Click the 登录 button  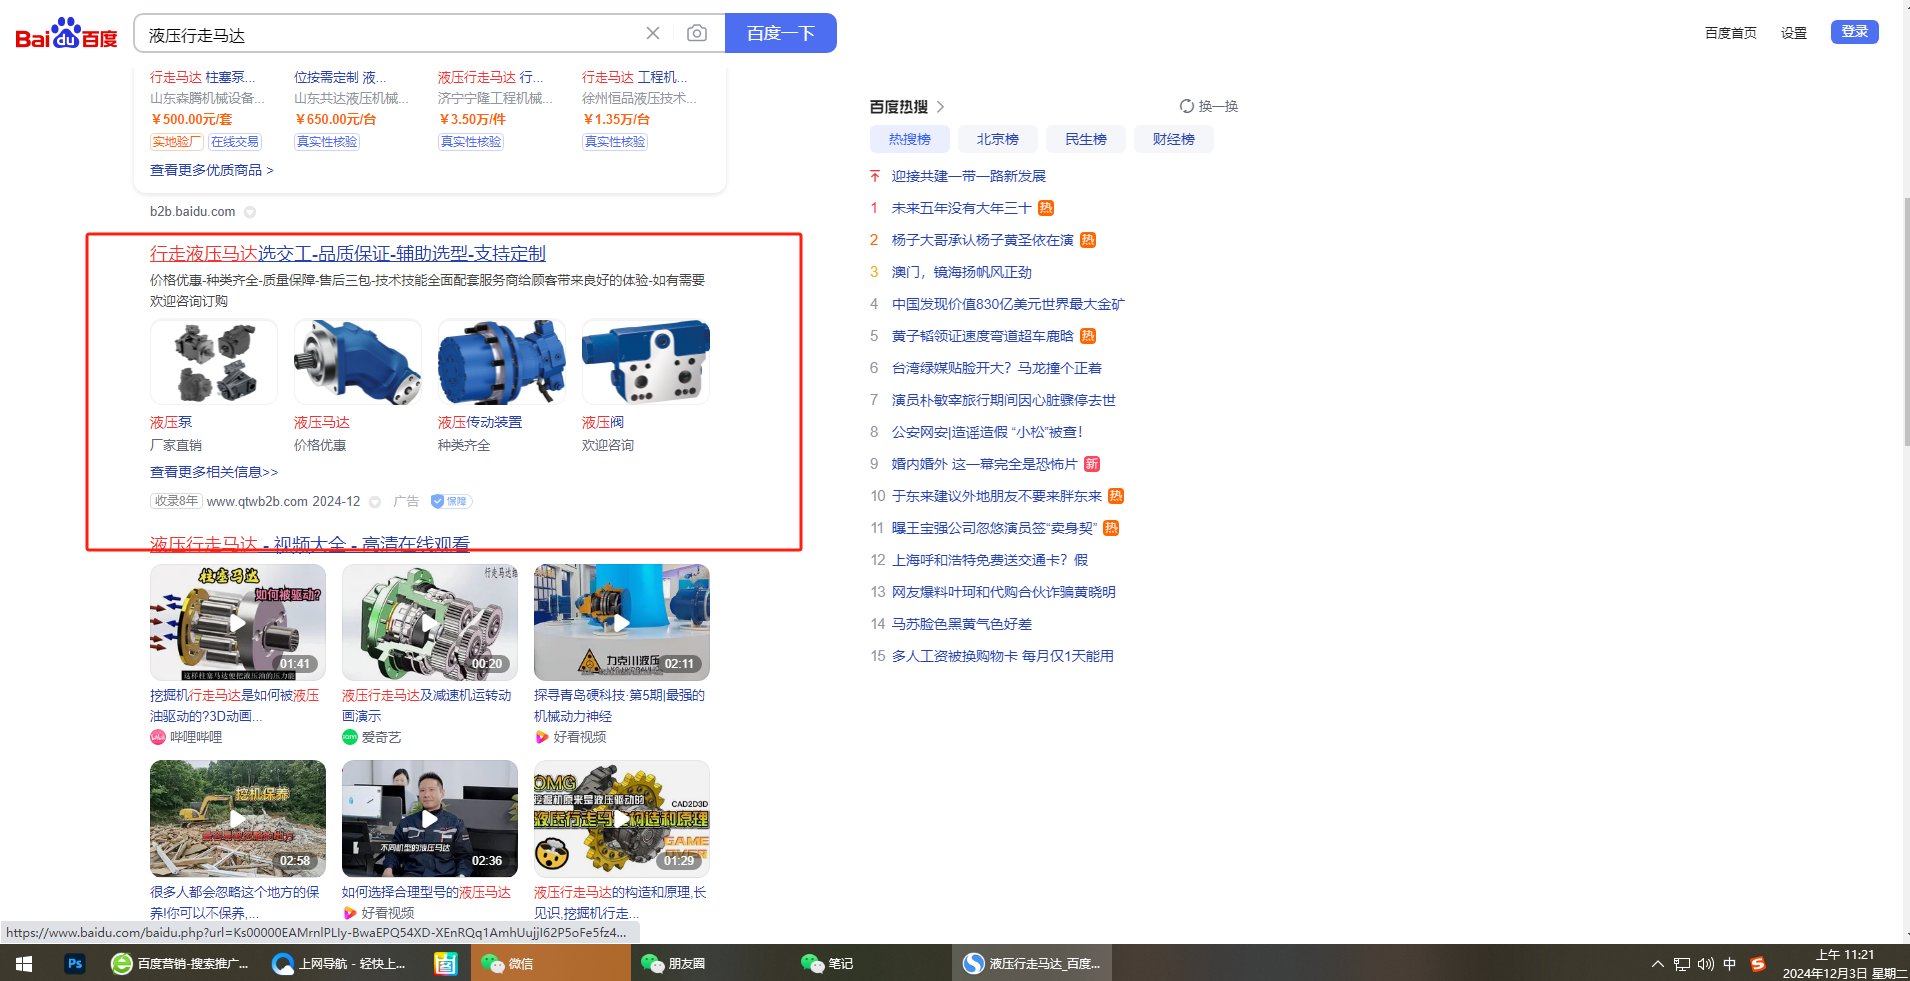click(x=1855, y=32)
